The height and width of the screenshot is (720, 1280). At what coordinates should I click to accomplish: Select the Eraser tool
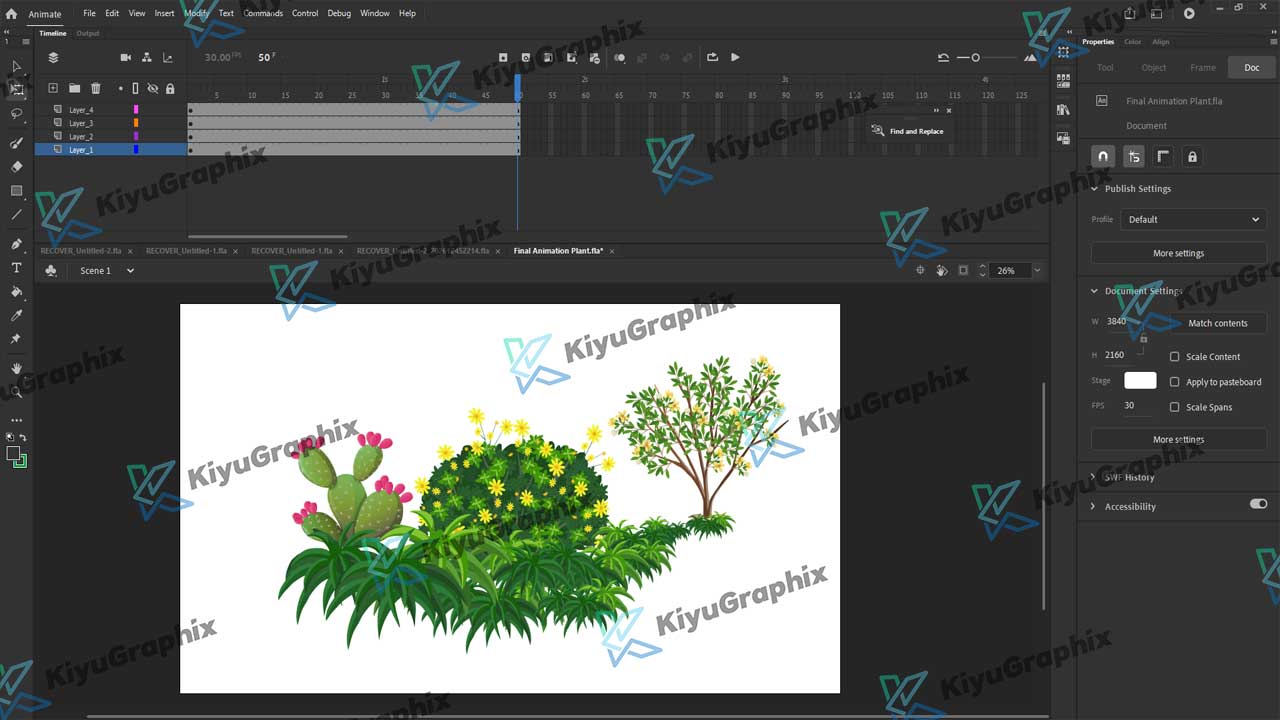click(16, 166)
